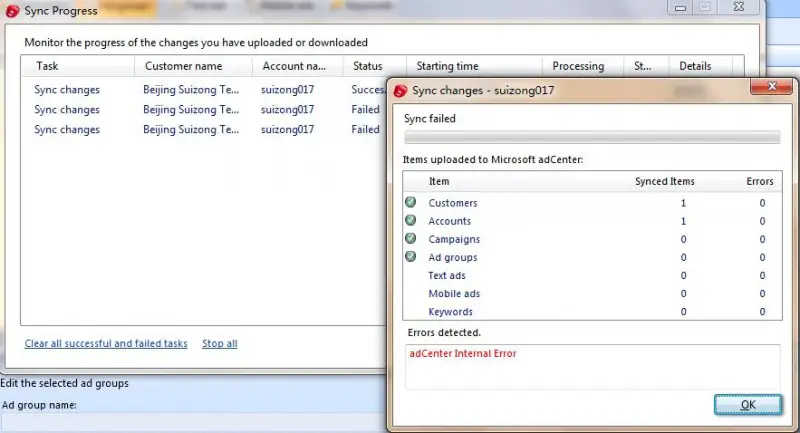The width and height of the screenshot is (800, 433).
Task: Click the Sync Progress window app icon
Action: click(x=12, y=11)
